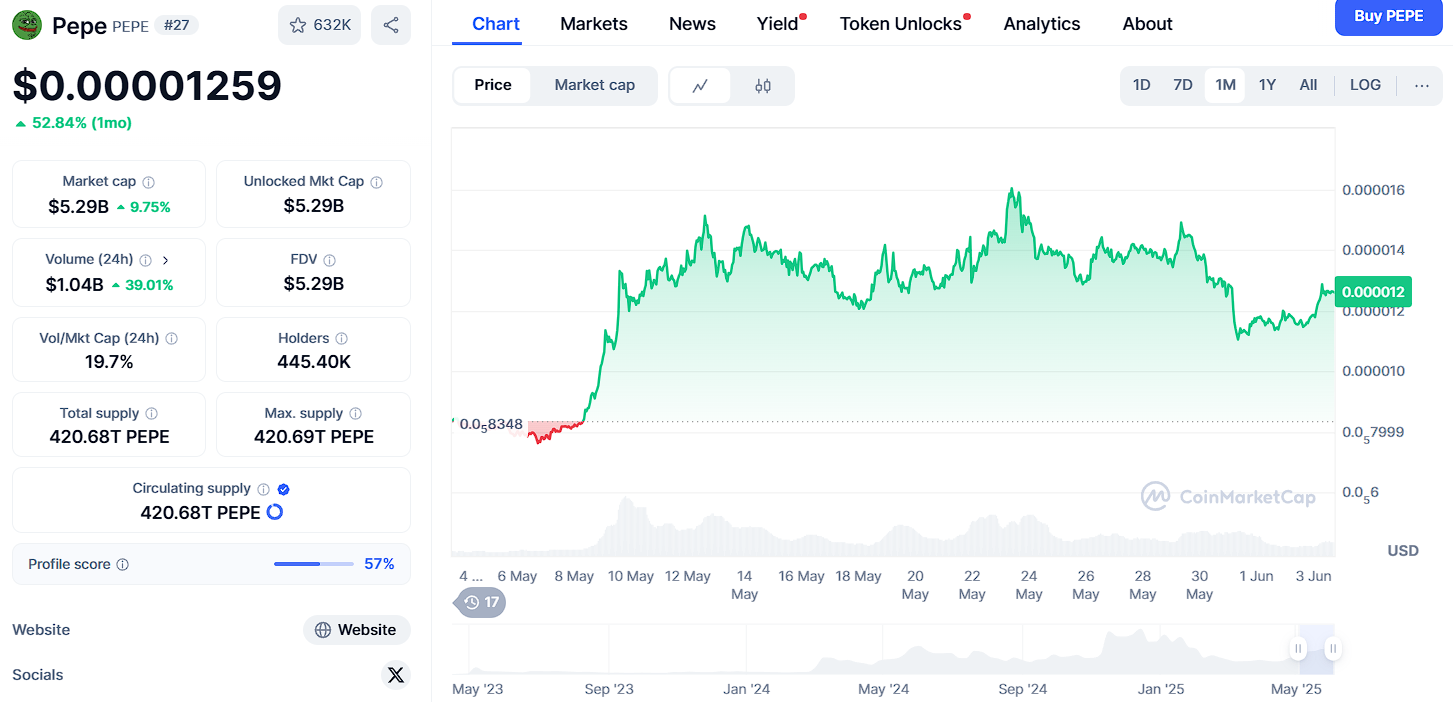This screenshot has height=702, width=1453.
Task: Click info icon next to FDV
Action: point(330,260)
